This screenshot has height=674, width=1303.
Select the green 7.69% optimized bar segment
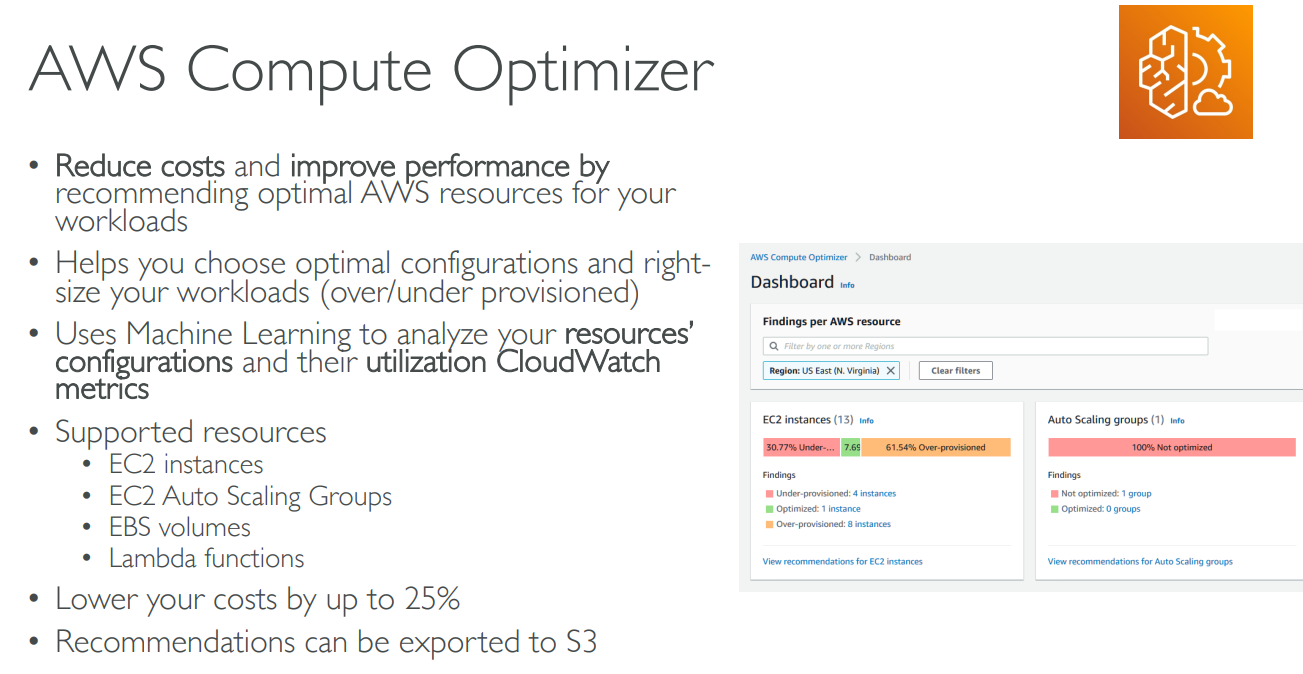(x=850, y=448)
